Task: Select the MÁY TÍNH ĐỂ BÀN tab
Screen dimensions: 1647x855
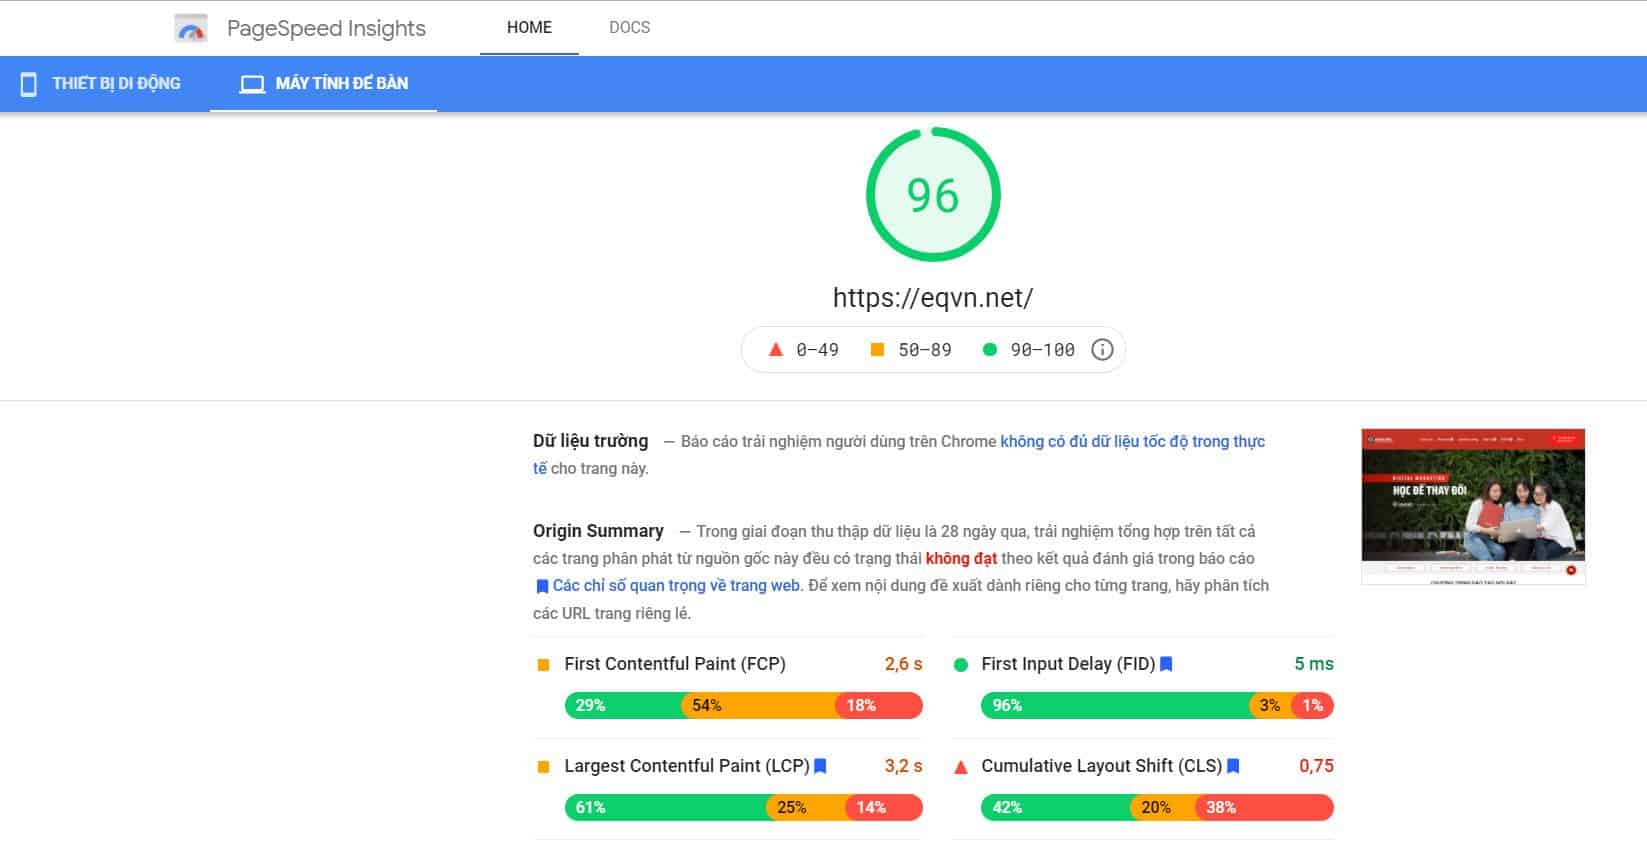Action: (x=324, y=84)
